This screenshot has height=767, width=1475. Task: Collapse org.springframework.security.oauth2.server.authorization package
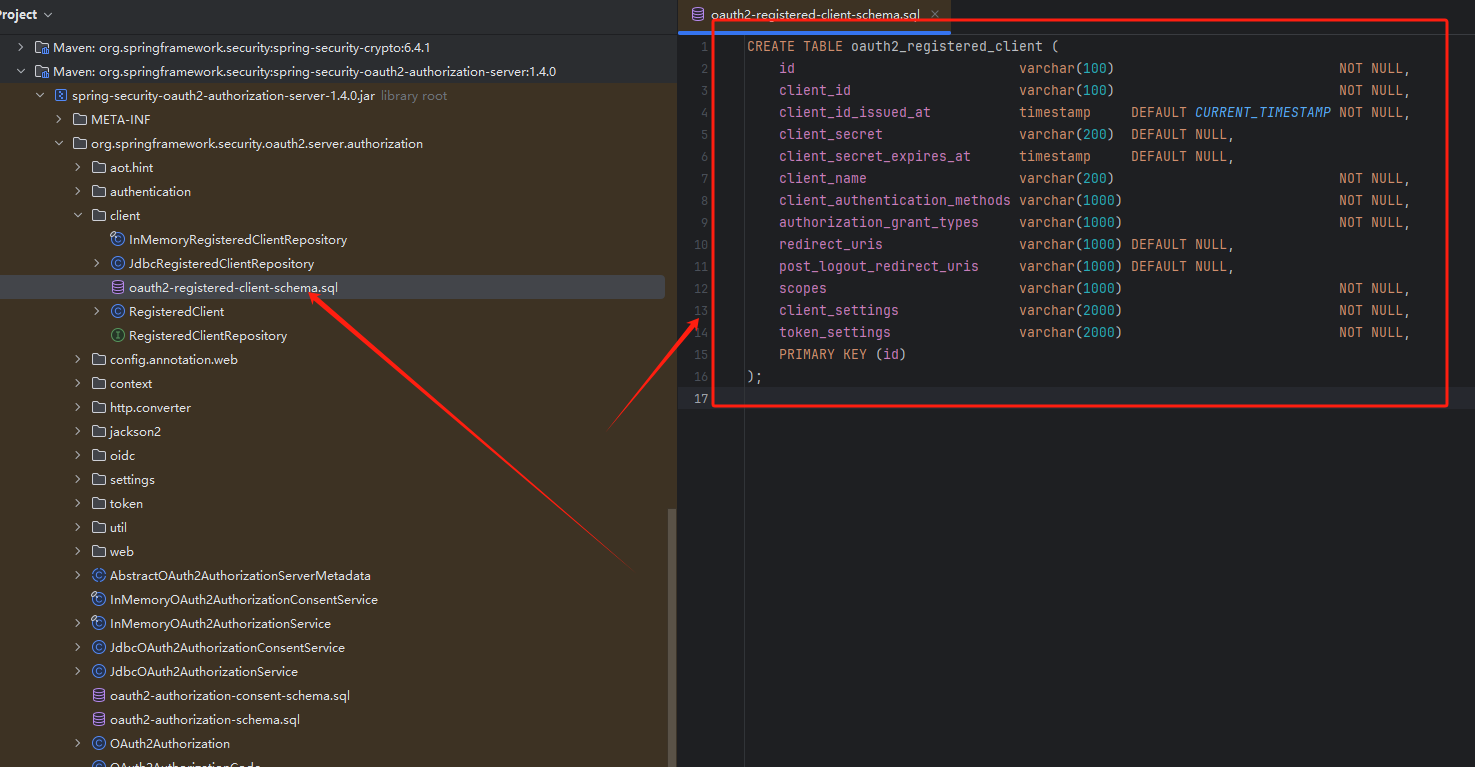coord(59,143)
